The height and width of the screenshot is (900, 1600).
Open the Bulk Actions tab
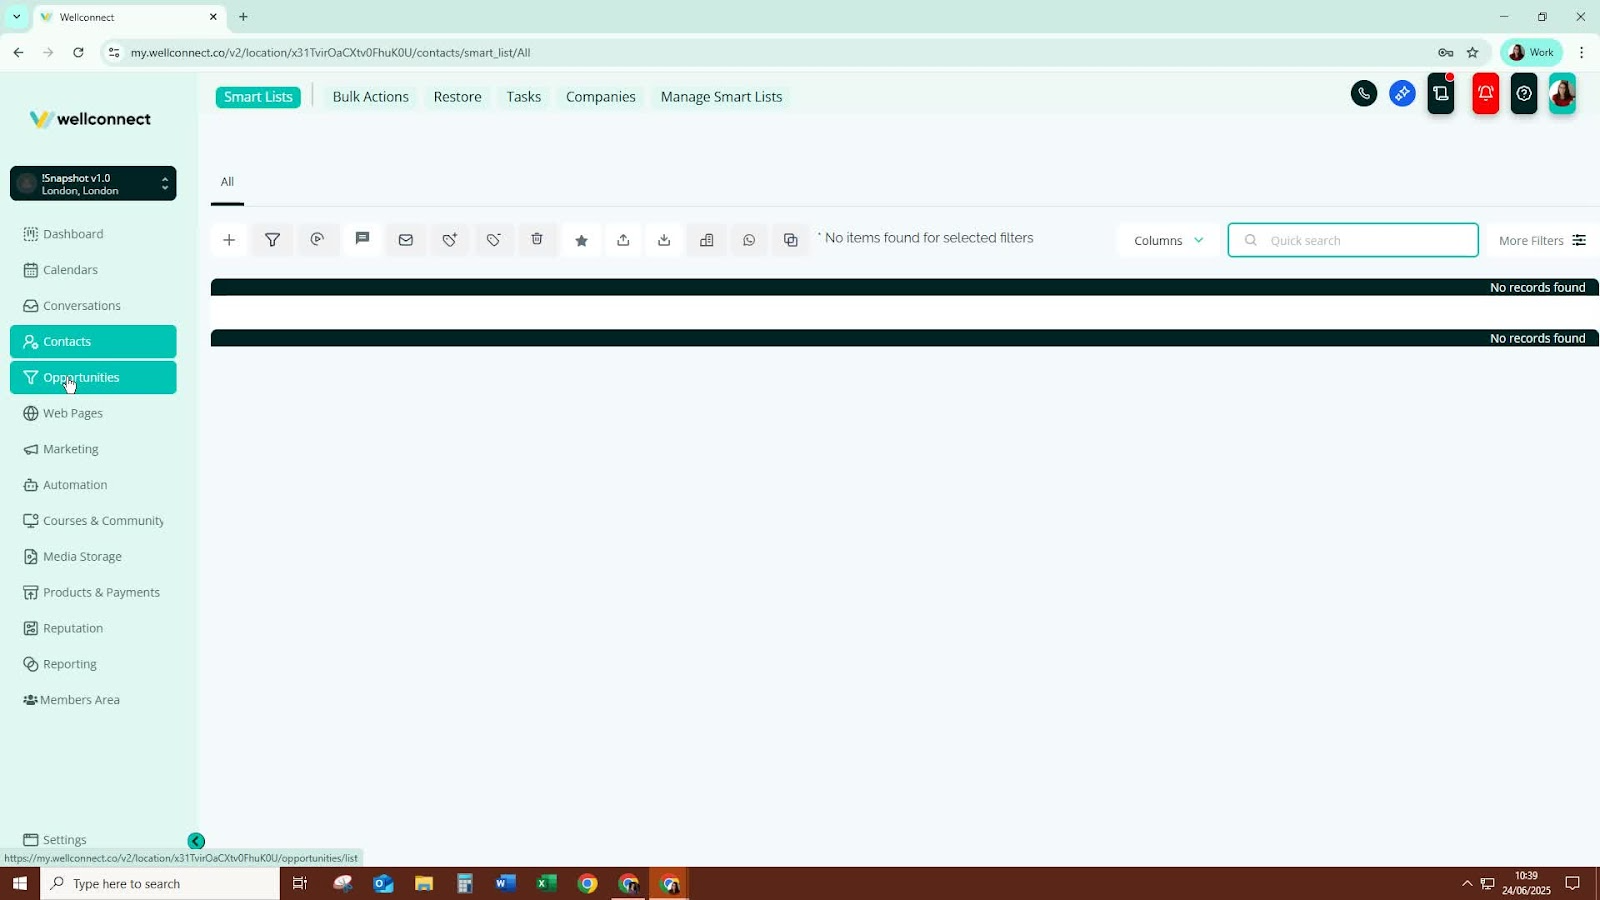370,97
